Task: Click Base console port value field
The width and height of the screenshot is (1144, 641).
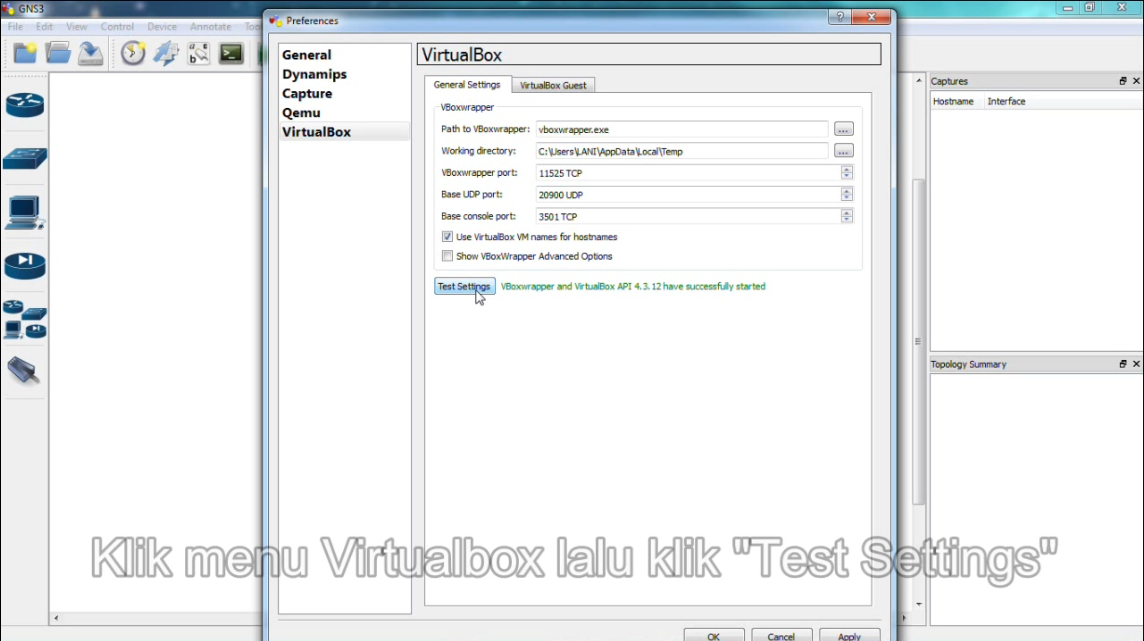Action: coord(688,217)
